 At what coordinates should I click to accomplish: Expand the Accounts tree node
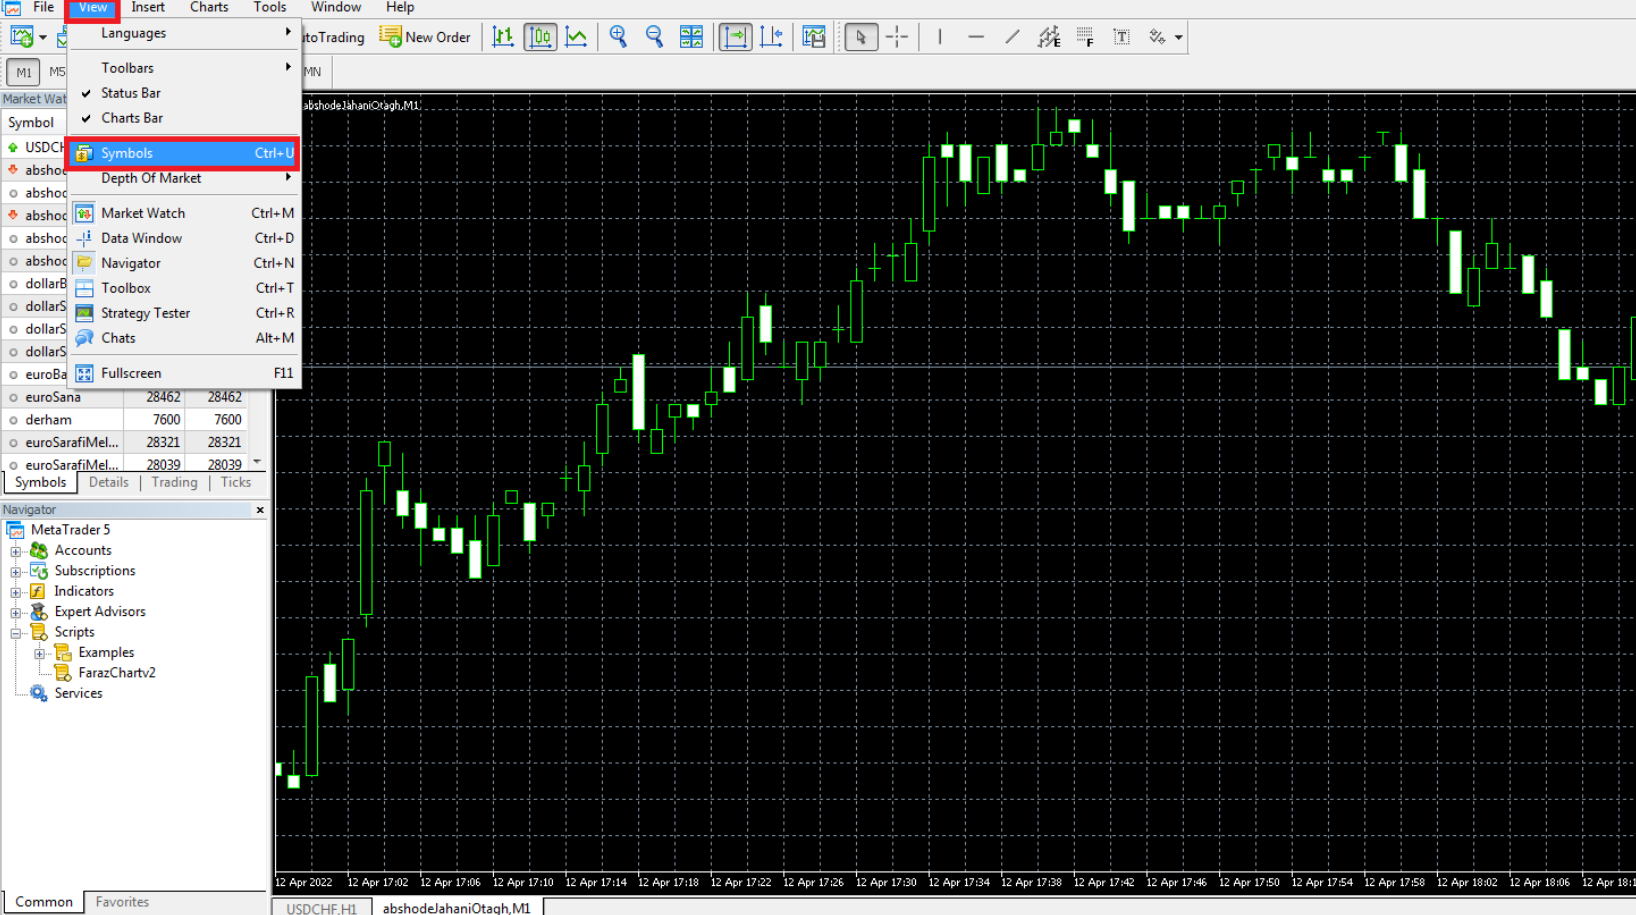15,551
